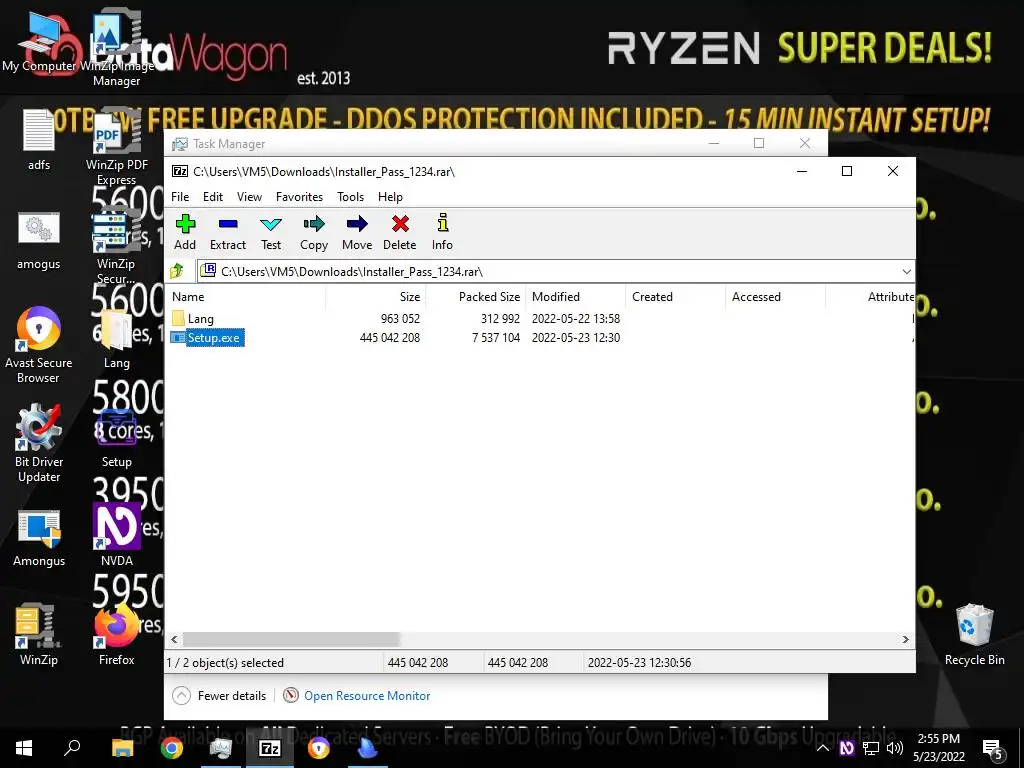The image size is (1024, 768).
Task: Open the Windows Start menu
Action: click(x=24, y=748)
